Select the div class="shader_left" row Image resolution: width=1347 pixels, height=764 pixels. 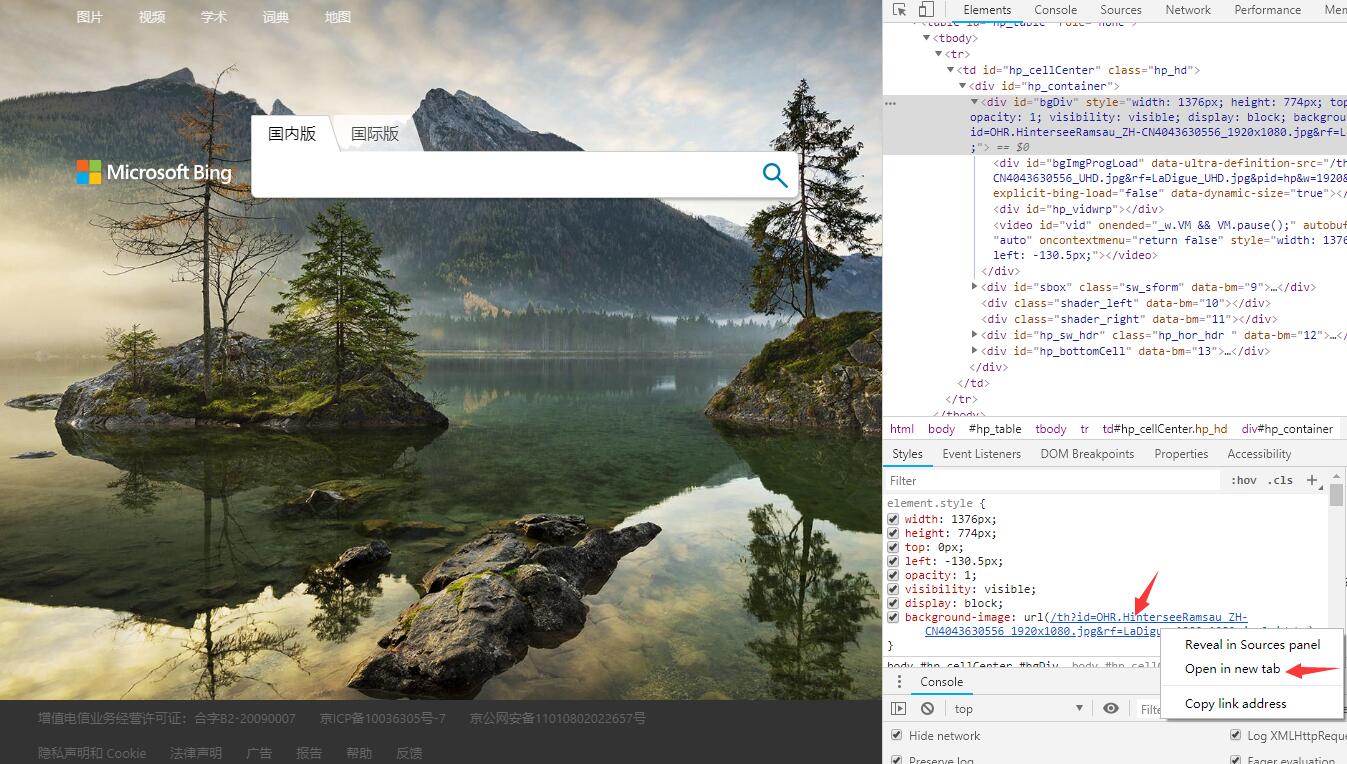(x=1126, y=303)
